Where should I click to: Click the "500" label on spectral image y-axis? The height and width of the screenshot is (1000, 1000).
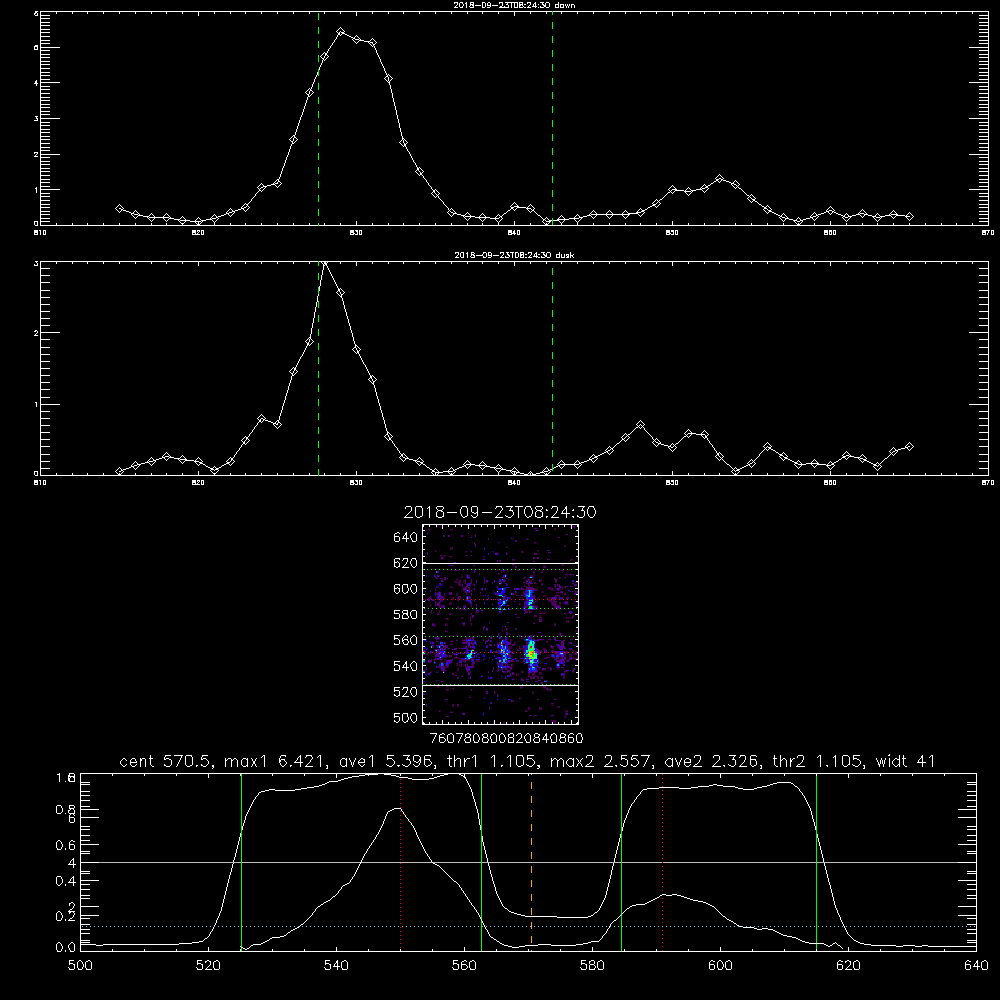(x=406, y=717)
